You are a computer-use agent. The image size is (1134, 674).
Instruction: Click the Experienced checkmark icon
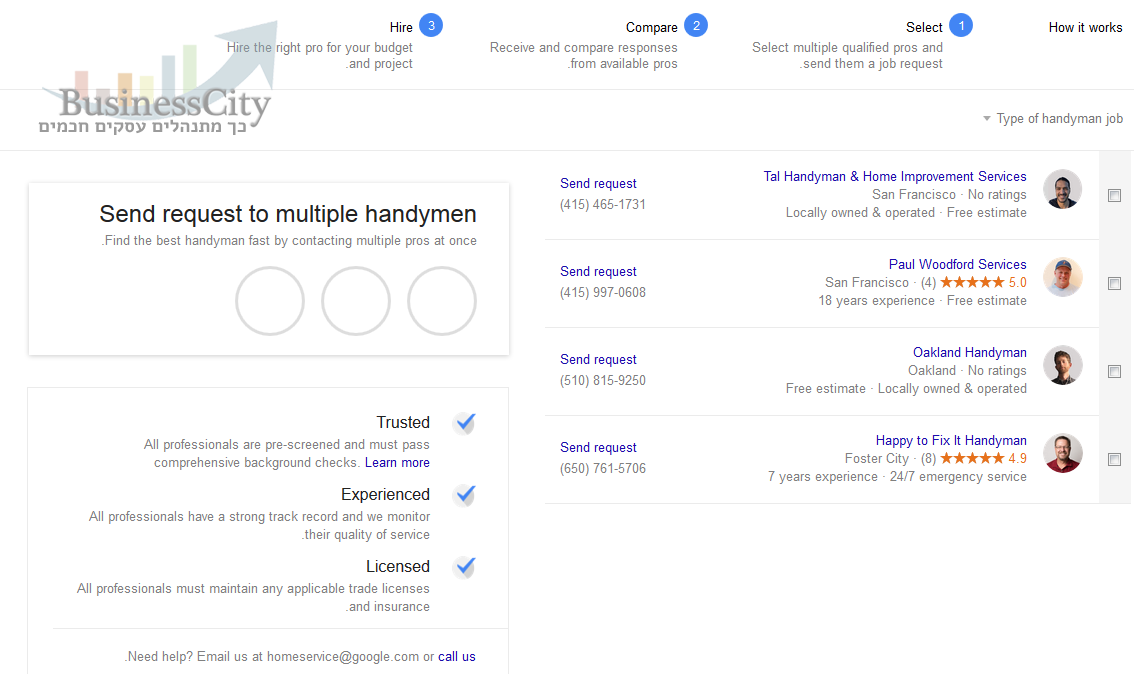pos(465,495)
